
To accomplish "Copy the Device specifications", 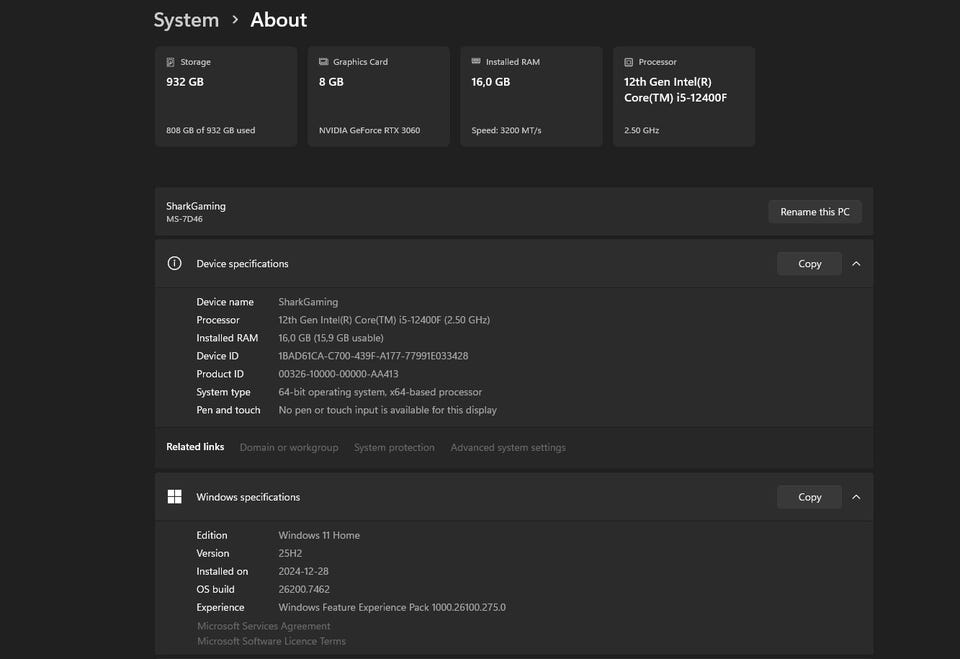I will (809, 264).
